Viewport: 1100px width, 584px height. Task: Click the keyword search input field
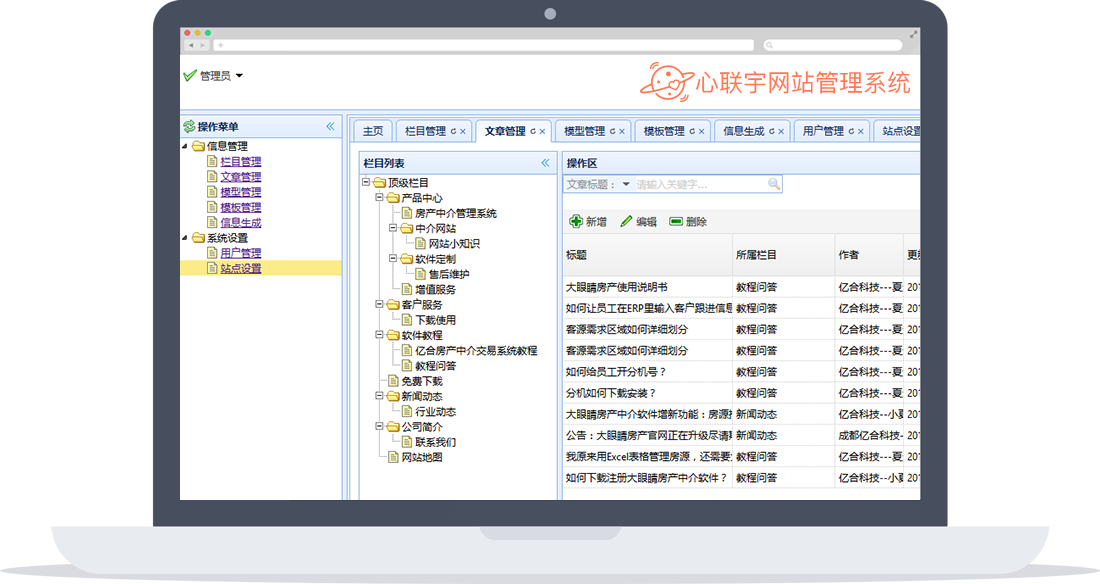(700, 184)
